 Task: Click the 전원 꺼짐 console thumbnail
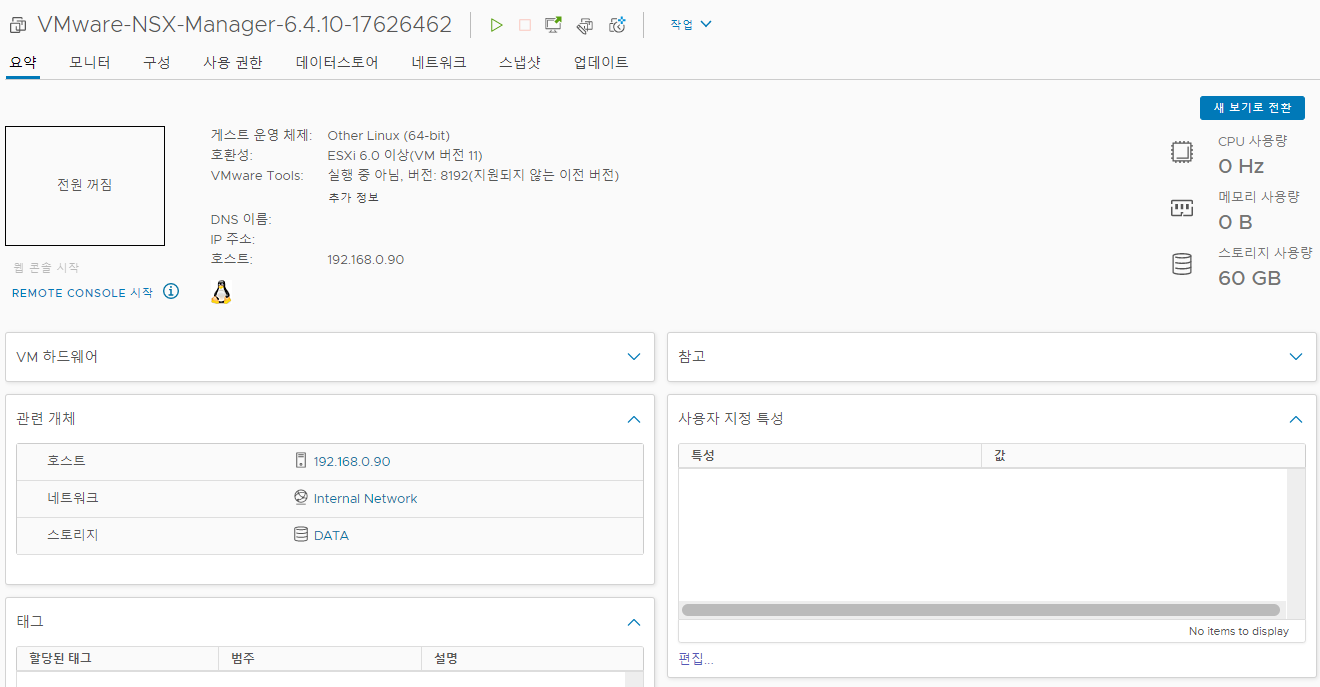(x=85, y=186)
